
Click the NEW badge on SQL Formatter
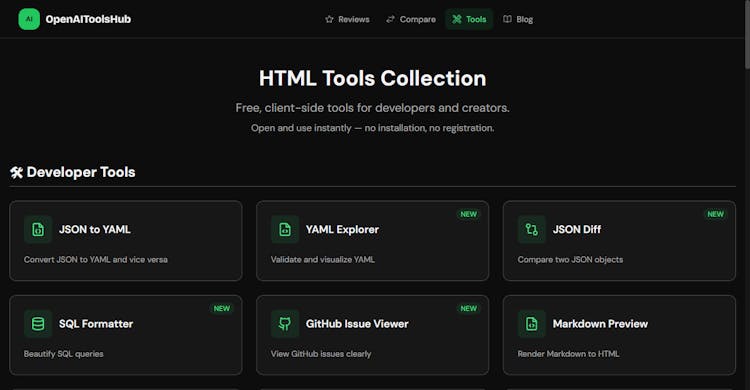[222, 309]
